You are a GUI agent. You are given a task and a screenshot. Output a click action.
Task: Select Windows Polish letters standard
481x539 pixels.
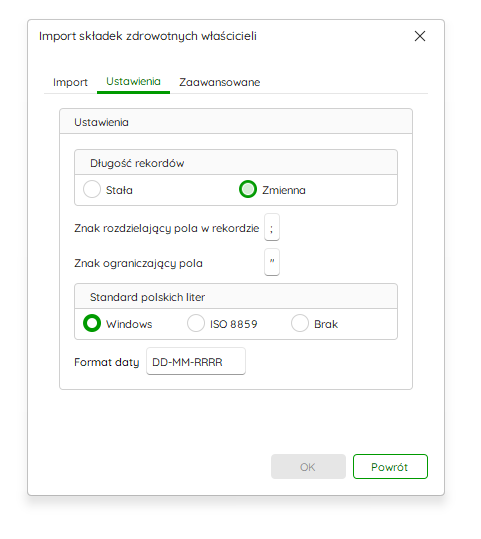point(92,323)
